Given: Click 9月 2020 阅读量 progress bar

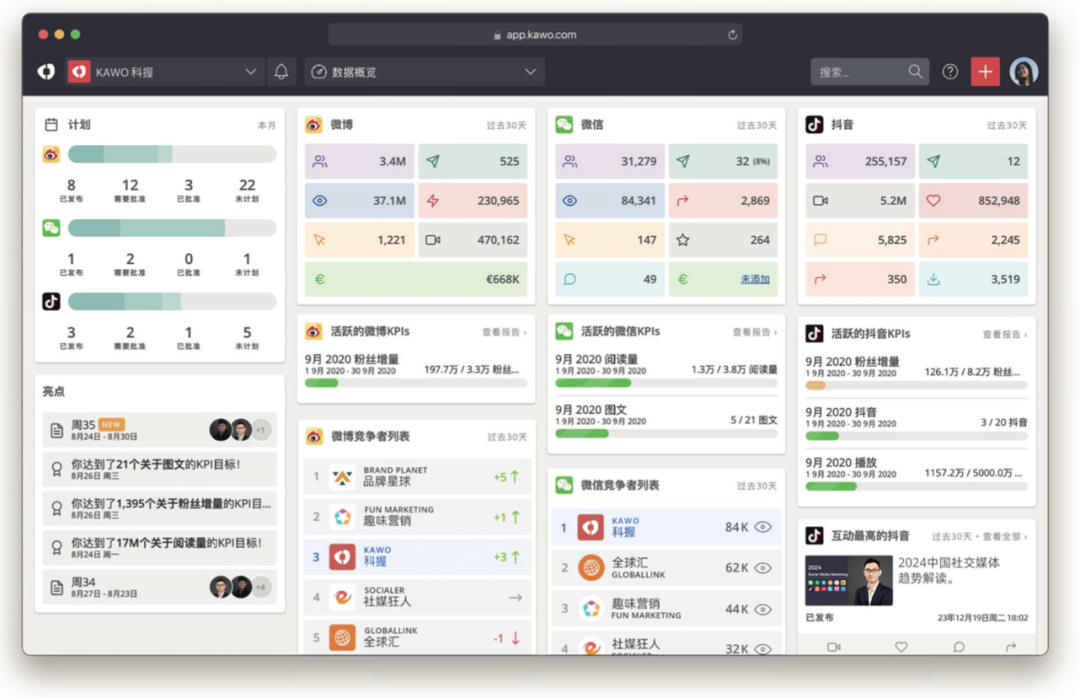Looking at the screenshot, I should [666, 383].
